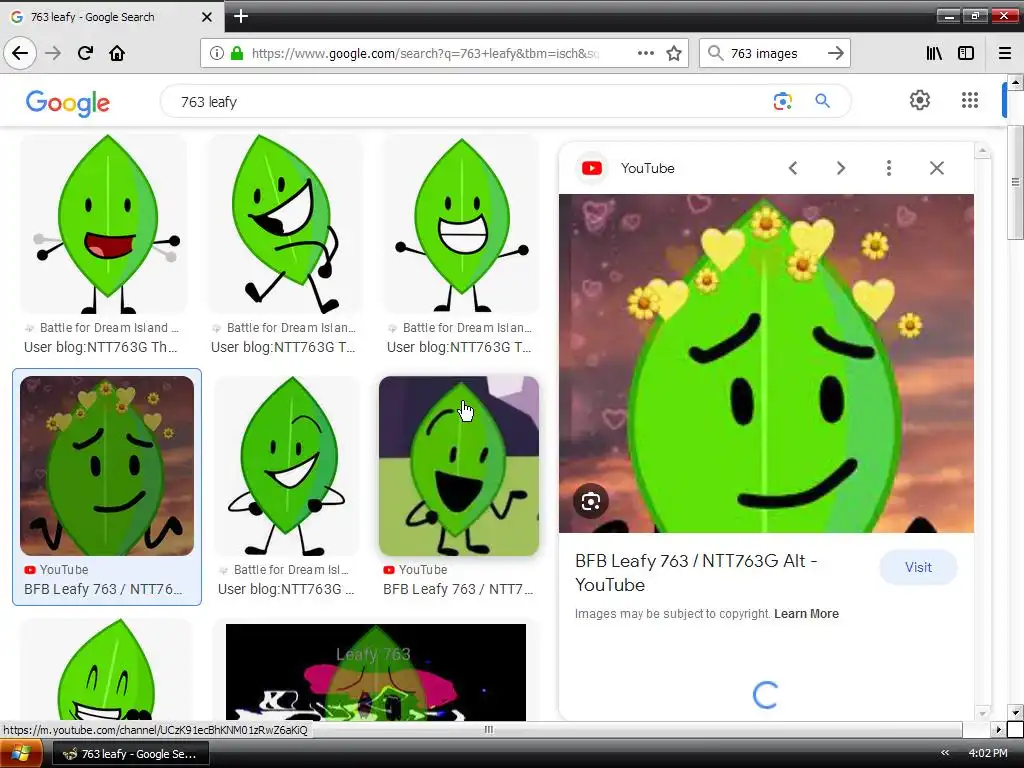The height and width of the screenshot is (768, 1024).
Task: Open the Google apps grid
Action: point(970,100)
